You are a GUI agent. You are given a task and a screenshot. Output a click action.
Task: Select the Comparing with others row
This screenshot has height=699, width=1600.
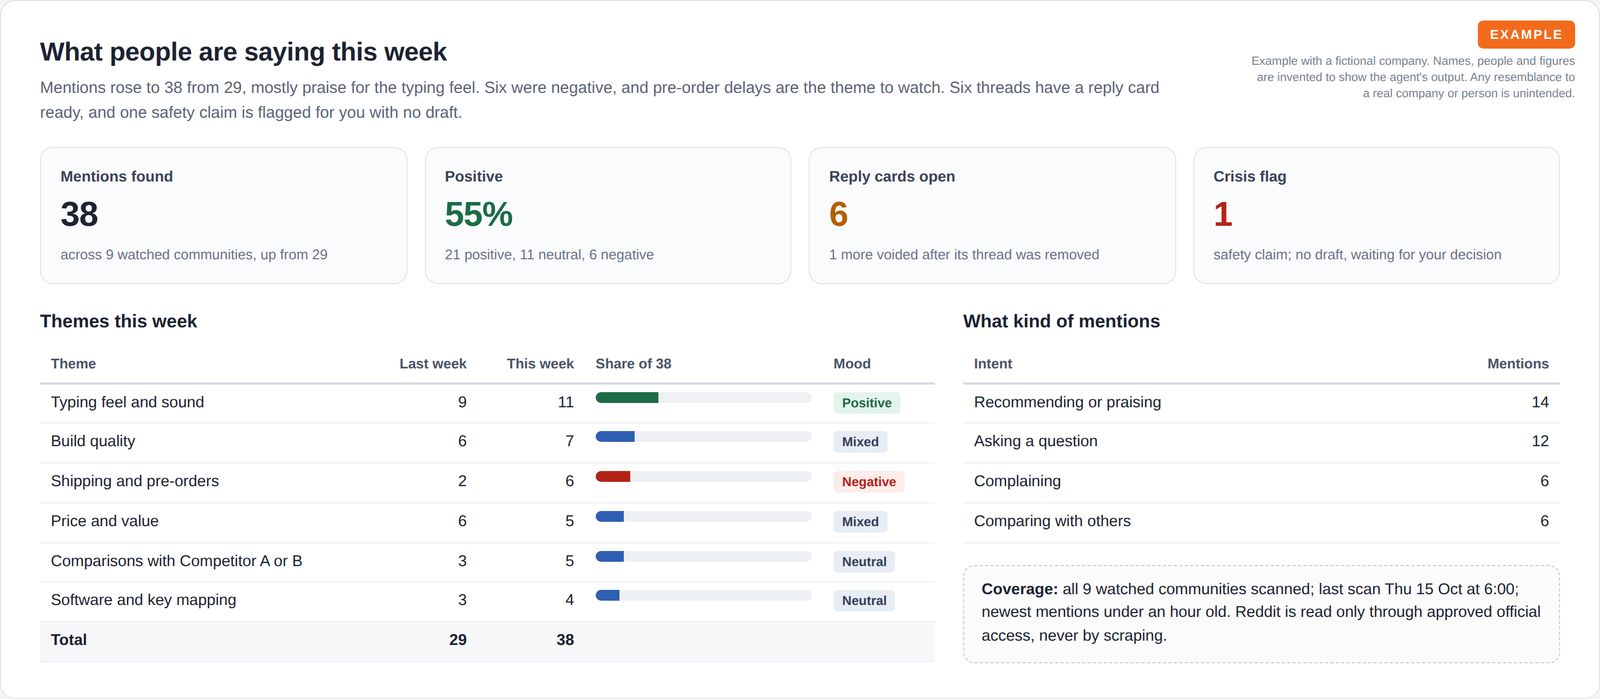pyautogui.click(x=1261, y=522)
